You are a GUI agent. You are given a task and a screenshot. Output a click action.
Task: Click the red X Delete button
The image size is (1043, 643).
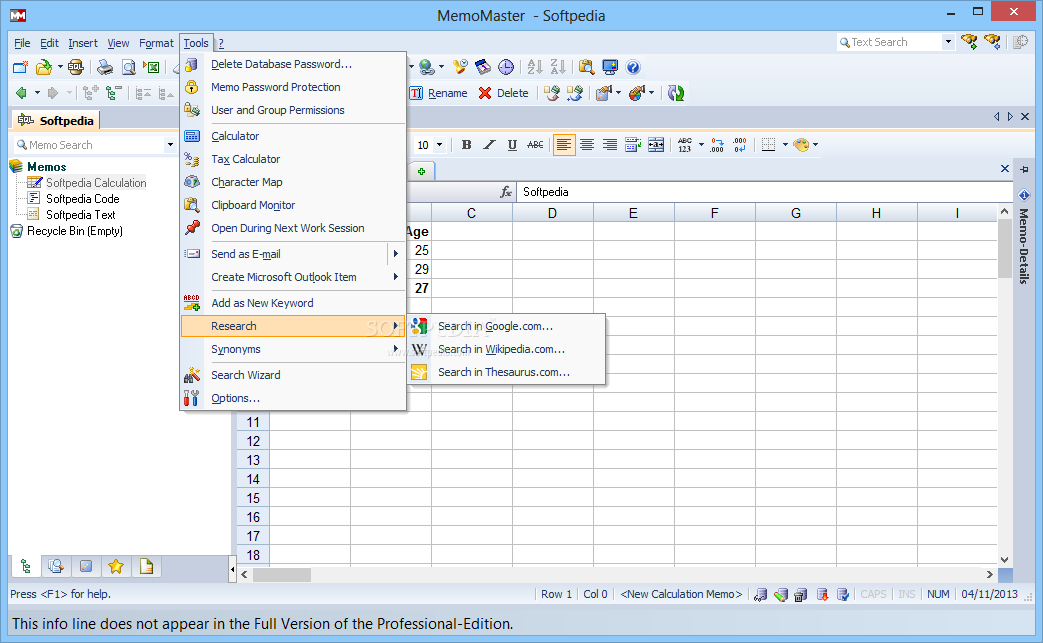click(504, 93)
